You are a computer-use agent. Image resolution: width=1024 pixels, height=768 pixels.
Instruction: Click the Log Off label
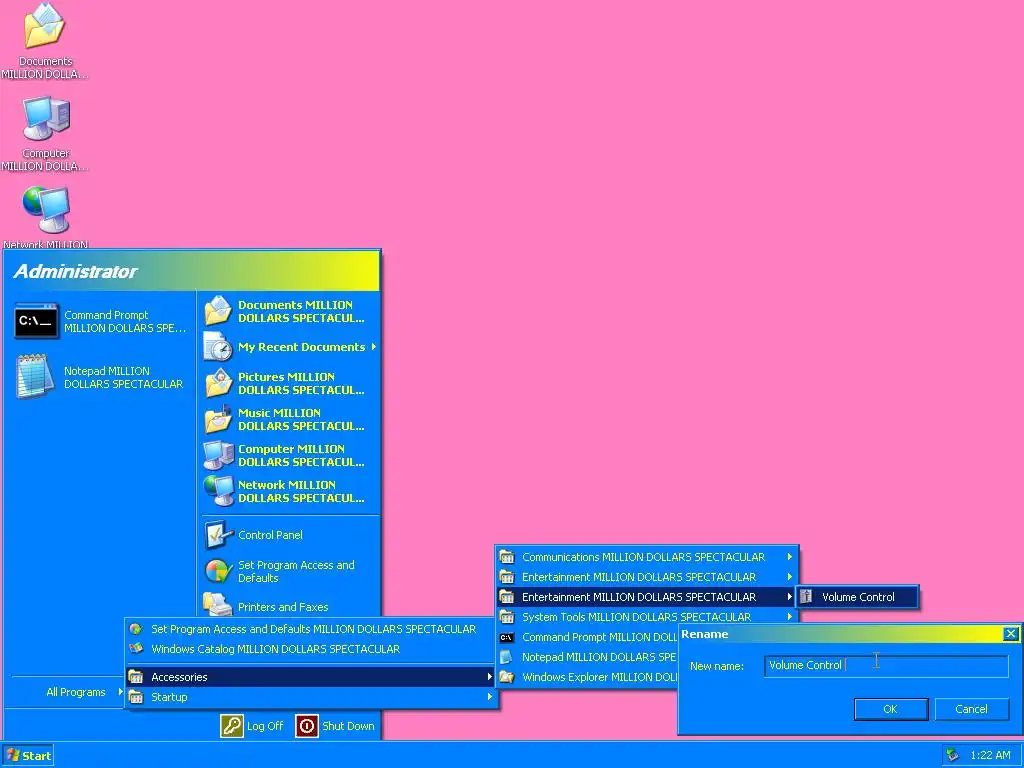point(265,726)
